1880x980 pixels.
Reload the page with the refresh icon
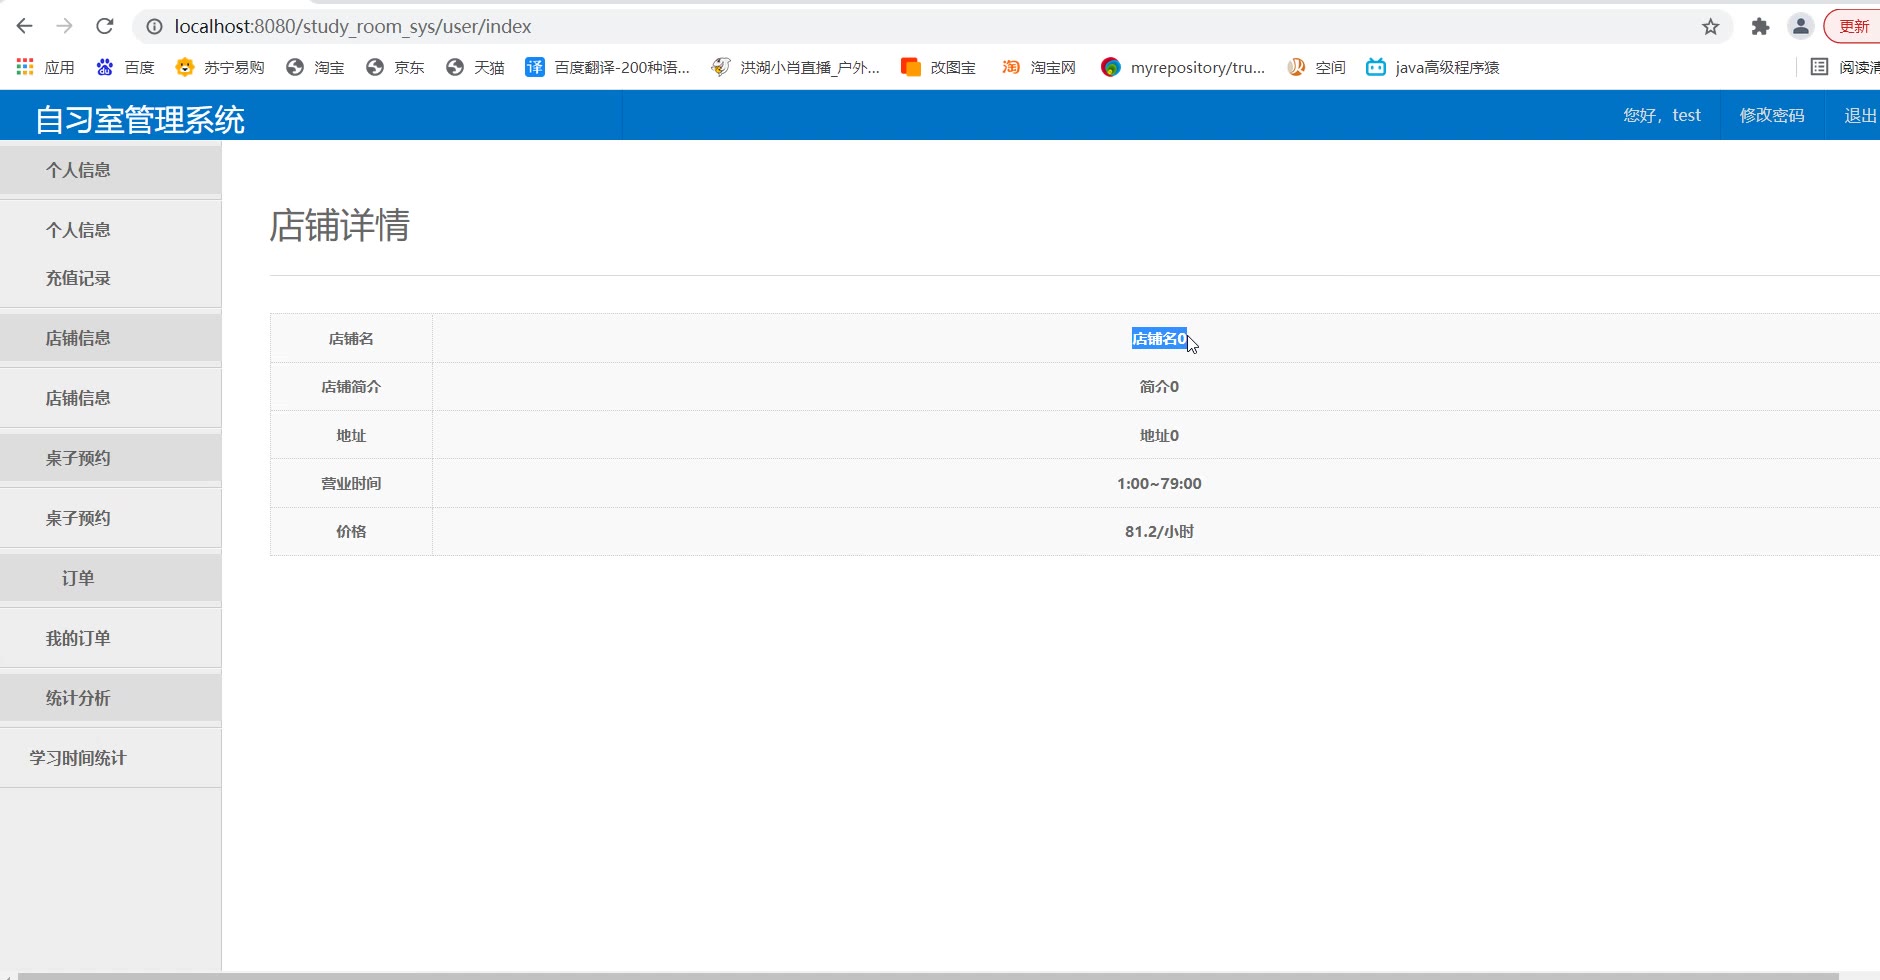[105, 26]
